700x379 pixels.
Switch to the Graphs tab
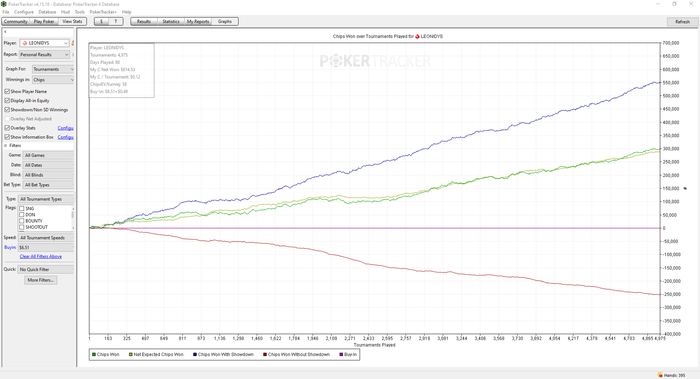pos(225,21)
